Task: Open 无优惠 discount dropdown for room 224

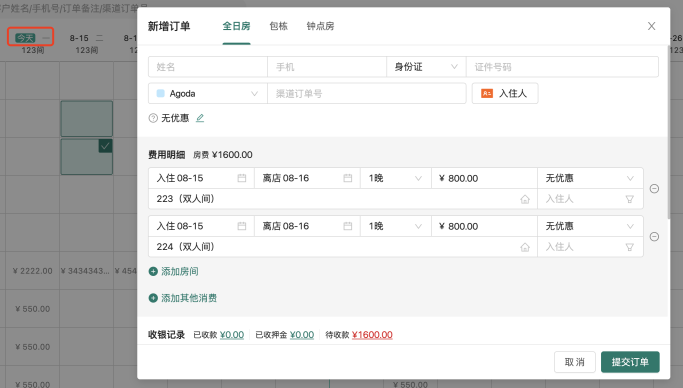Action: coord(590,226)
